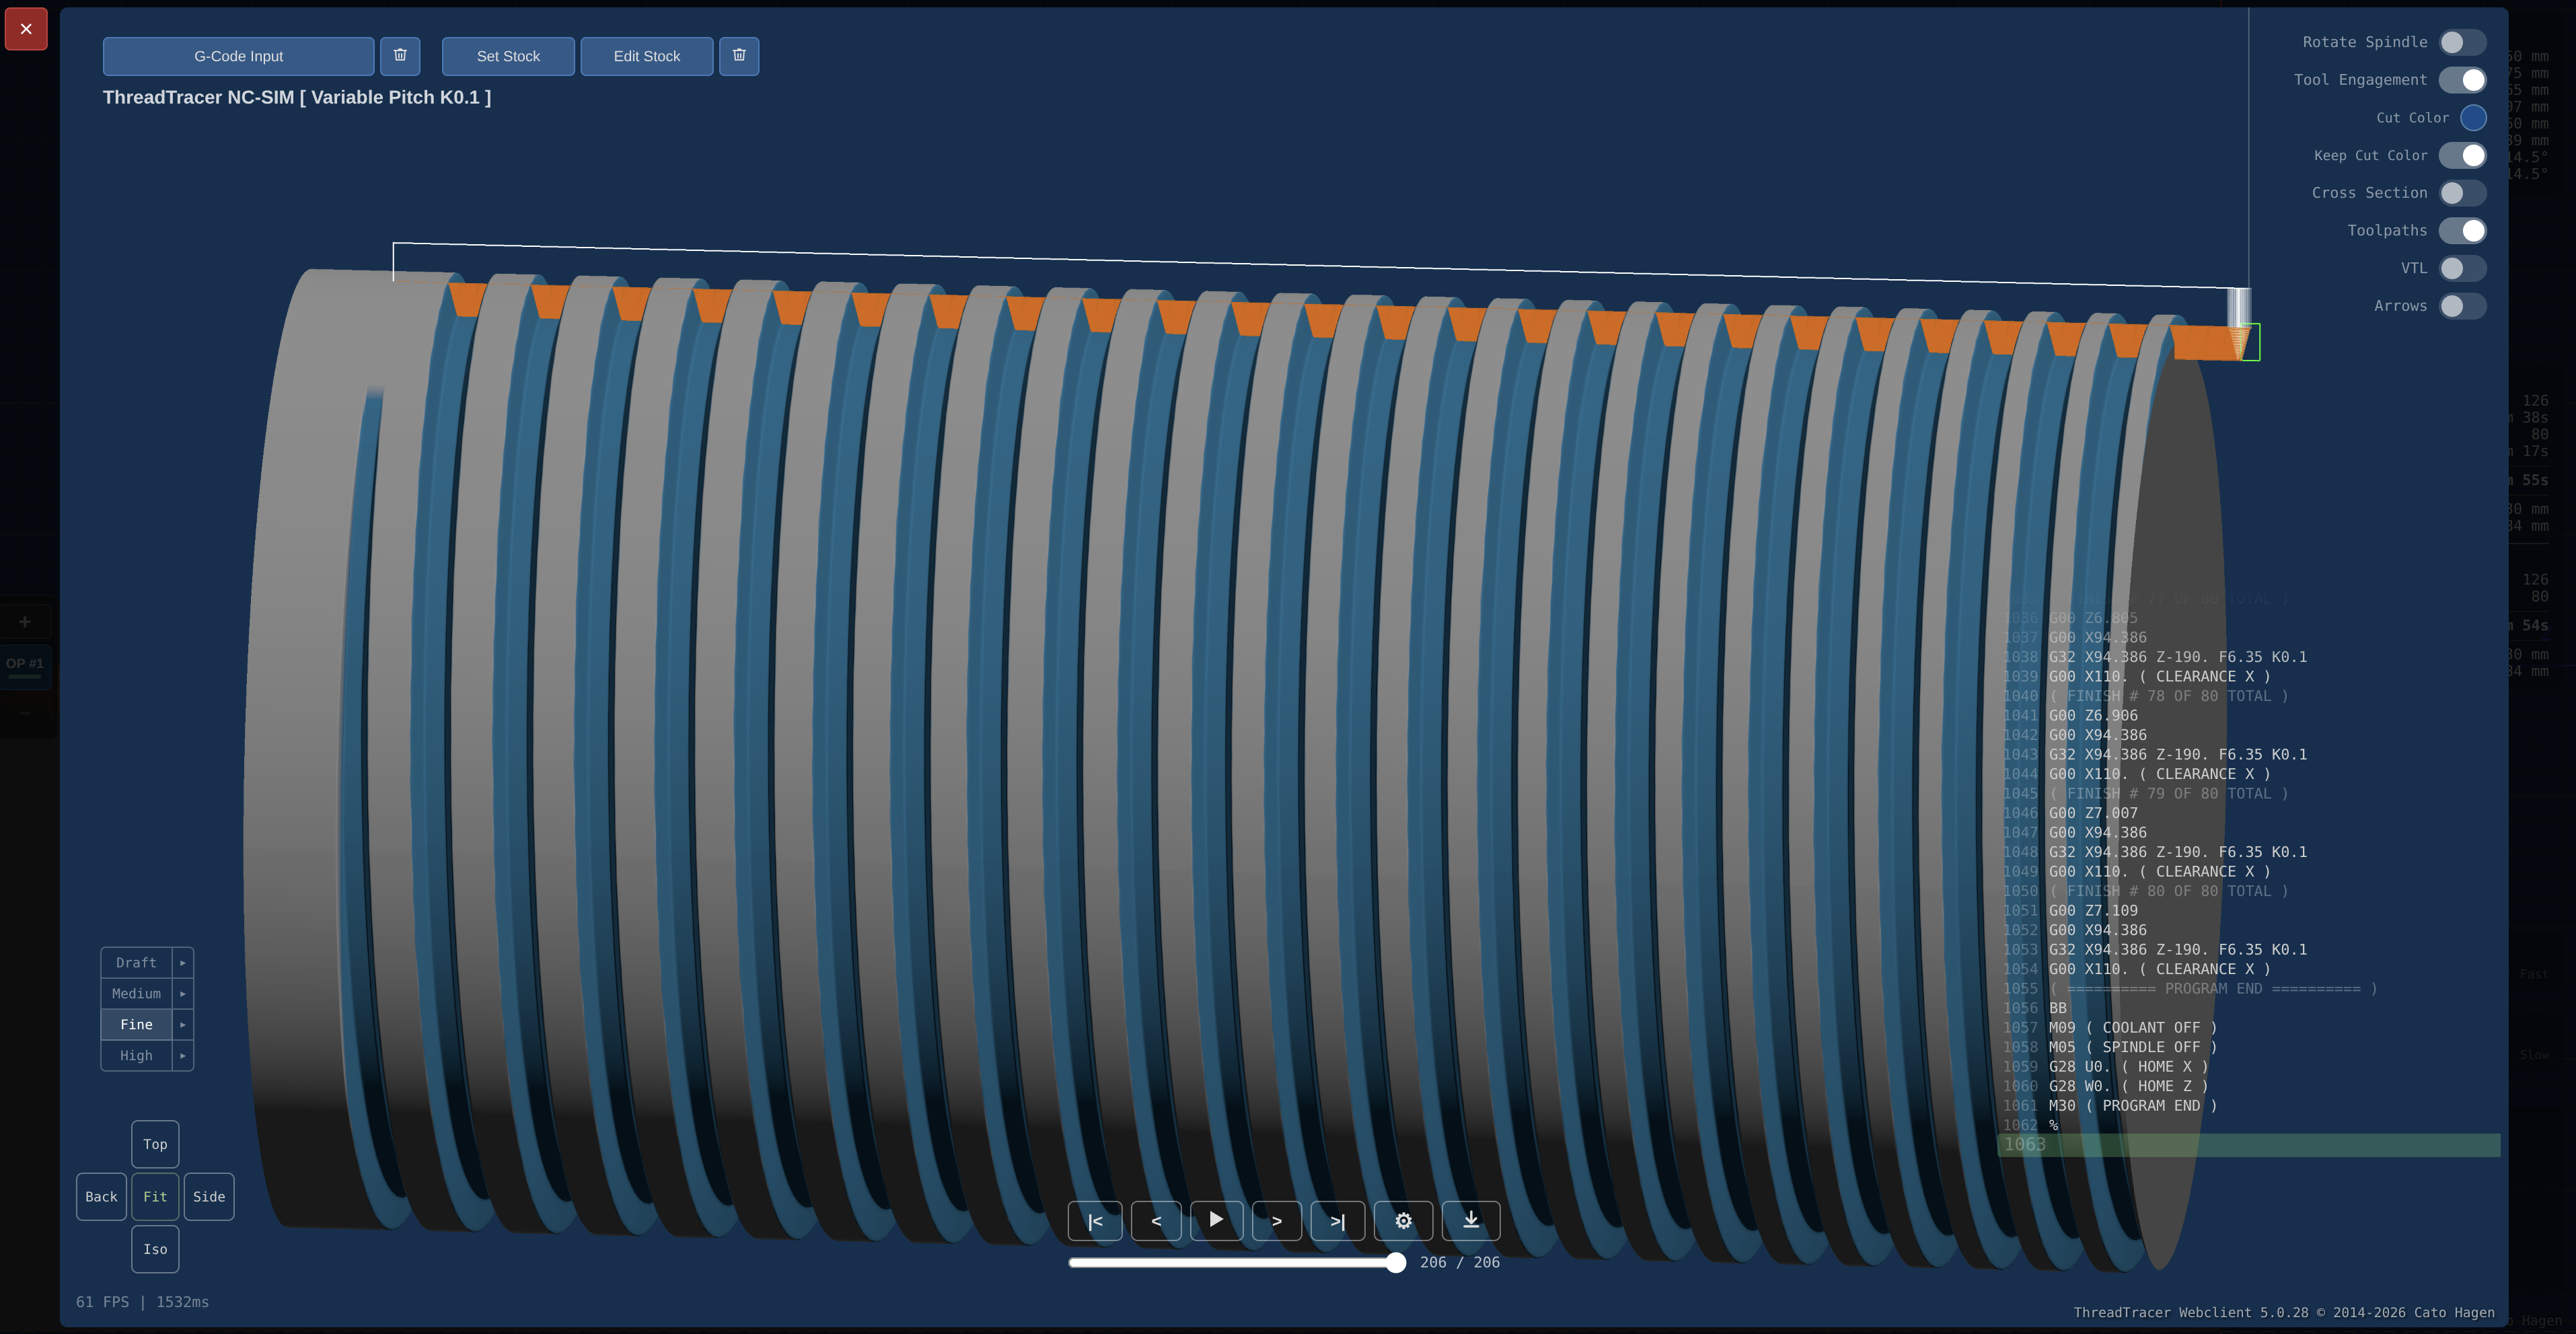Step the simulation forward one move
This screenshot has width=2576, height=1334.
pos(1277,1221)
